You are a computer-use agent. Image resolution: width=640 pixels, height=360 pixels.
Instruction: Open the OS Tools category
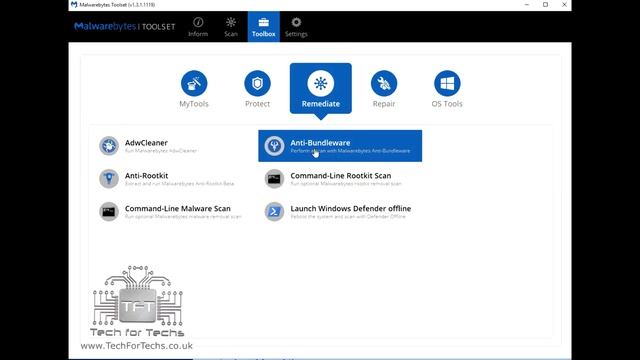pyautogui.click(x=447, y=89)
